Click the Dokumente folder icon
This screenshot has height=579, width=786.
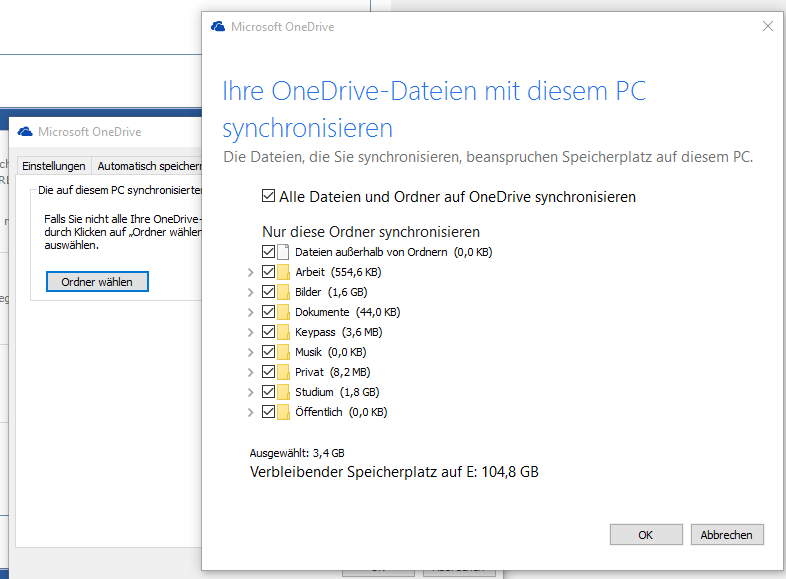point(283,312)
